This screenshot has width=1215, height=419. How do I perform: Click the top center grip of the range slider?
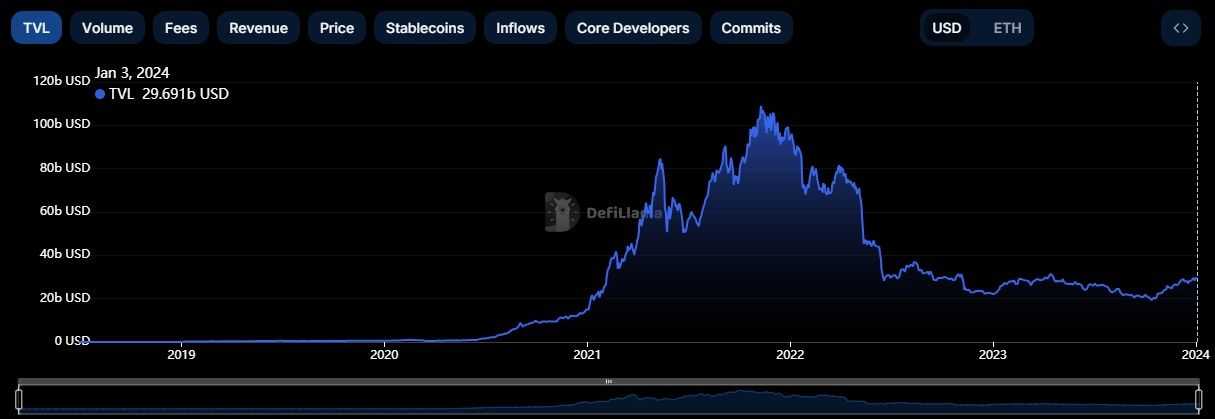pos(608,382)
